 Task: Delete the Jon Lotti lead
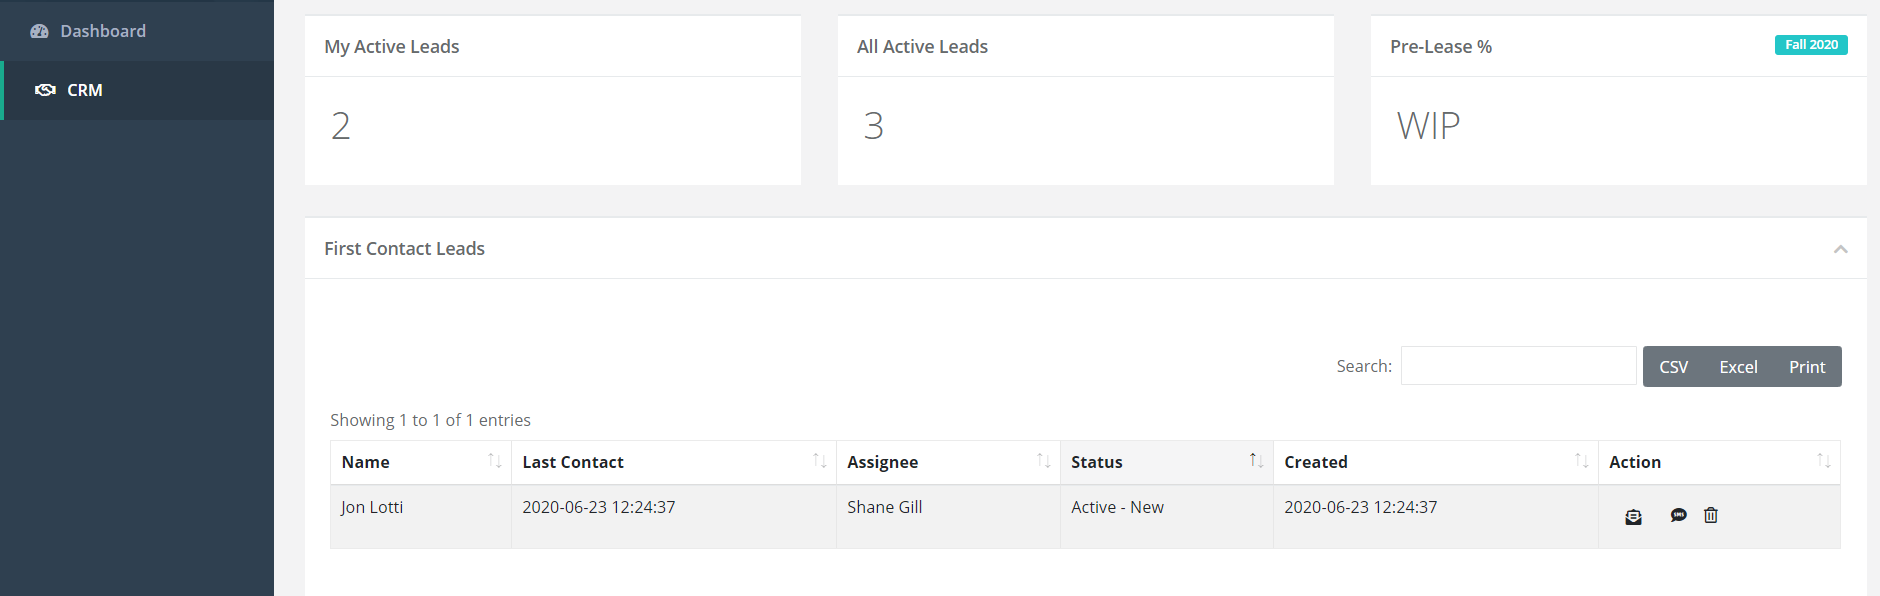1711,515
